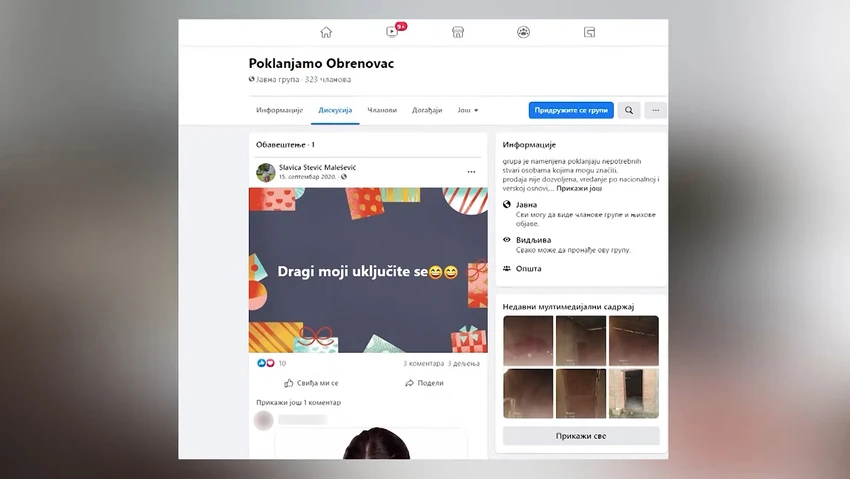Open the brick doorway media thumbnail
The image size is (850, 479).
pyautogui.click(x=634, y=393)
